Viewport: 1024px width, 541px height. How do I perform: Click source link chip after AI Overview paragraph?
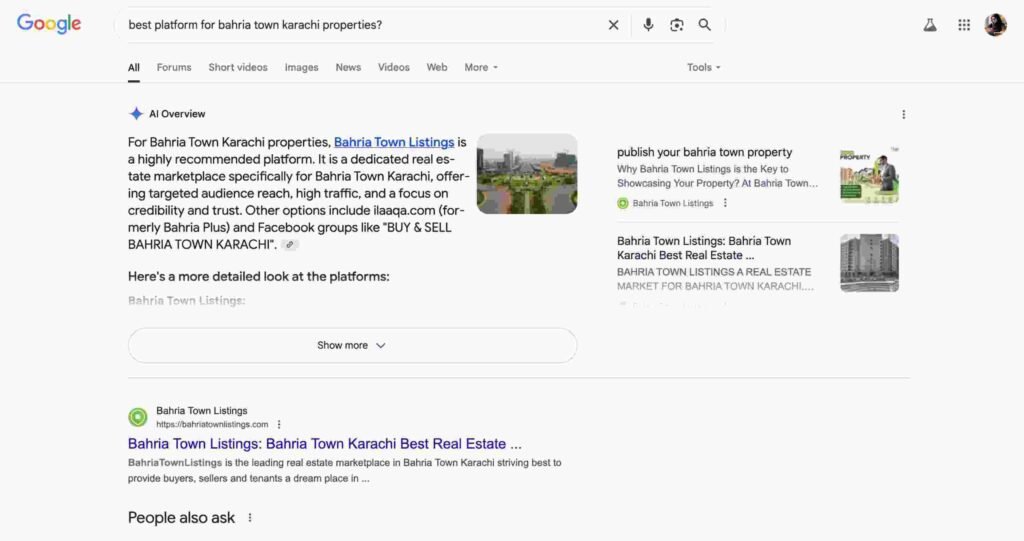point(290,244)
